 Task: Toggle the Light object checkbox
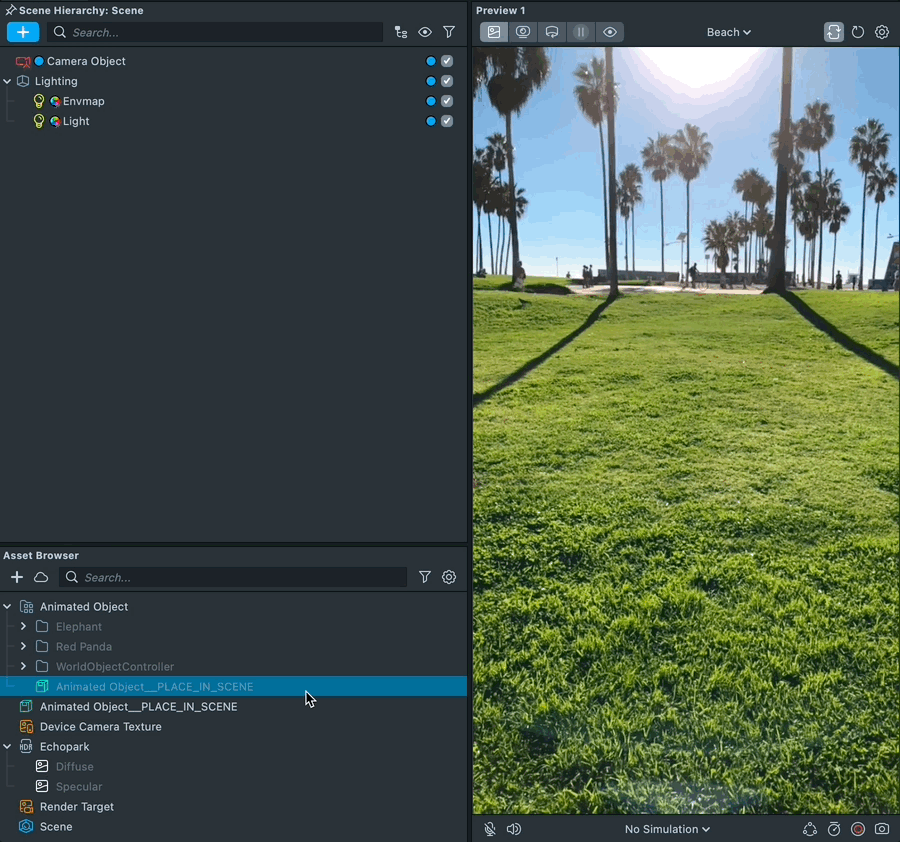(447, 121)
